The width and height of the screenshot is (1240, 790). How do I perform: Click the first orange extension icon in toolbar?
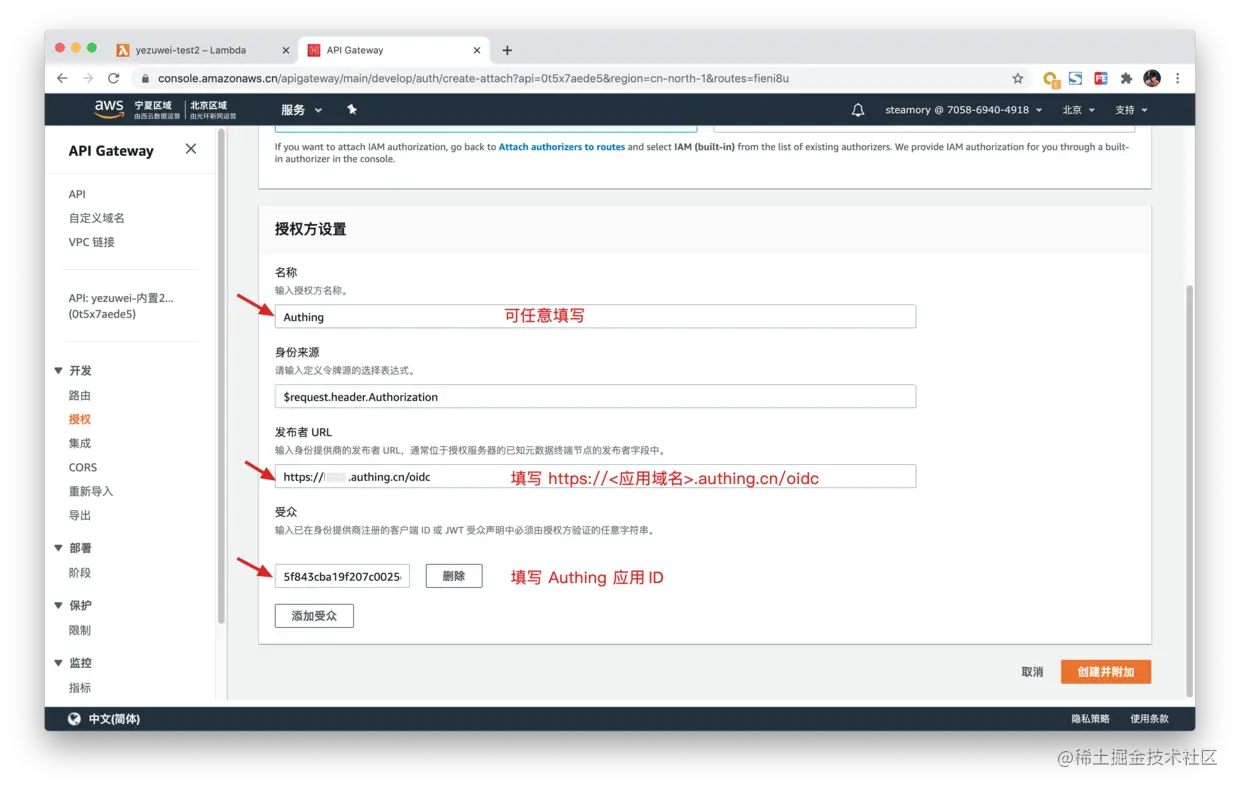coord(1050,79)
